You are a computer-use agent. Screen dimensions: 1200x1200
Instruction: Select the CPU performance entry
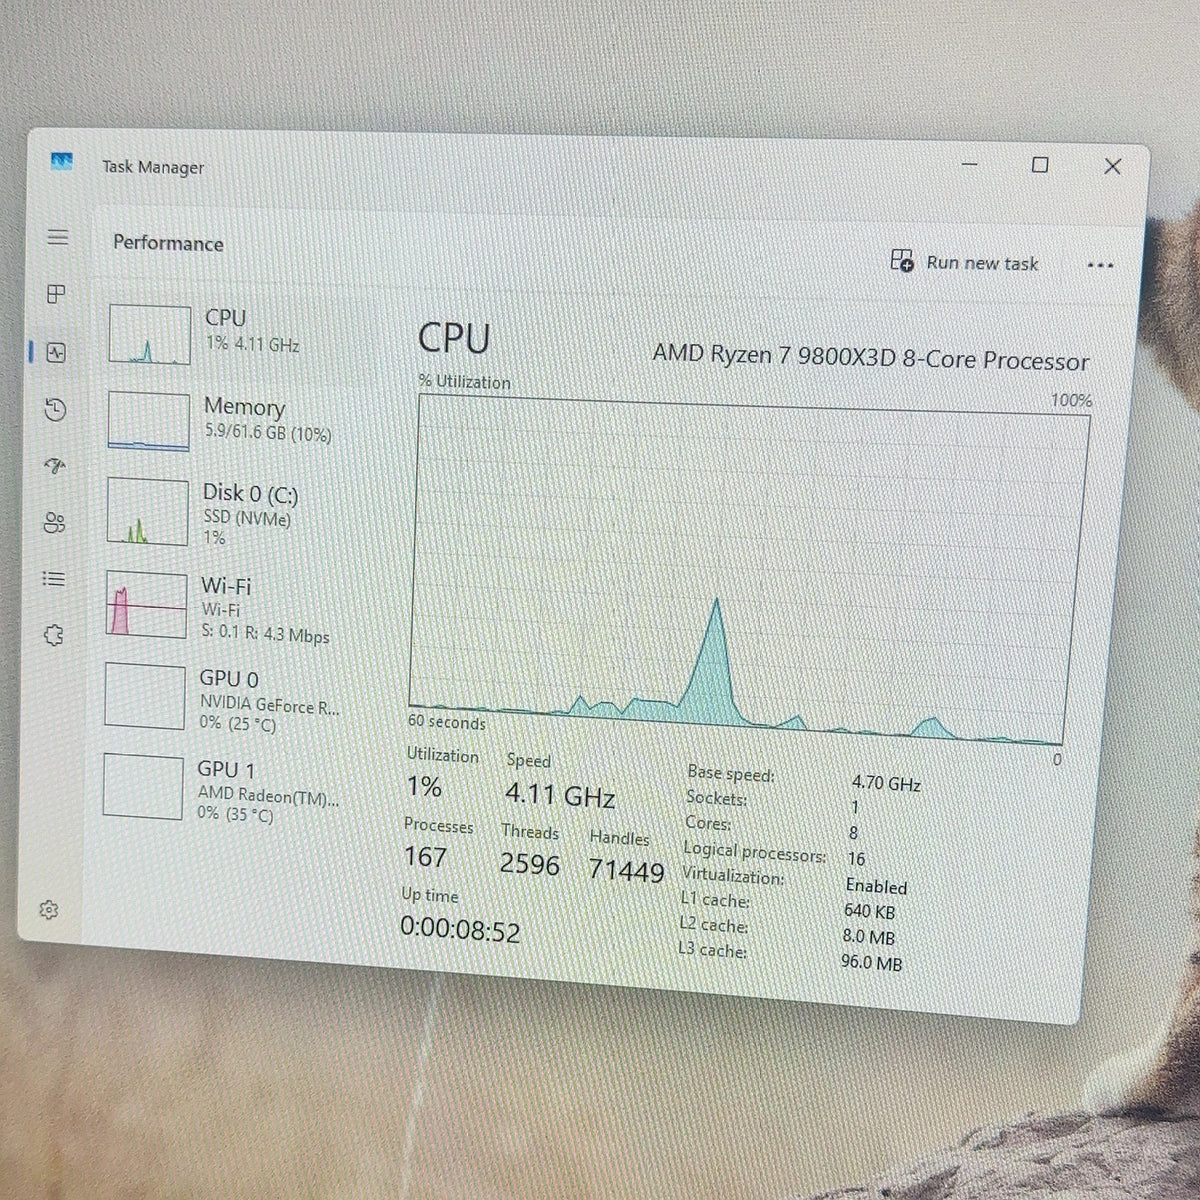point(240,333)
